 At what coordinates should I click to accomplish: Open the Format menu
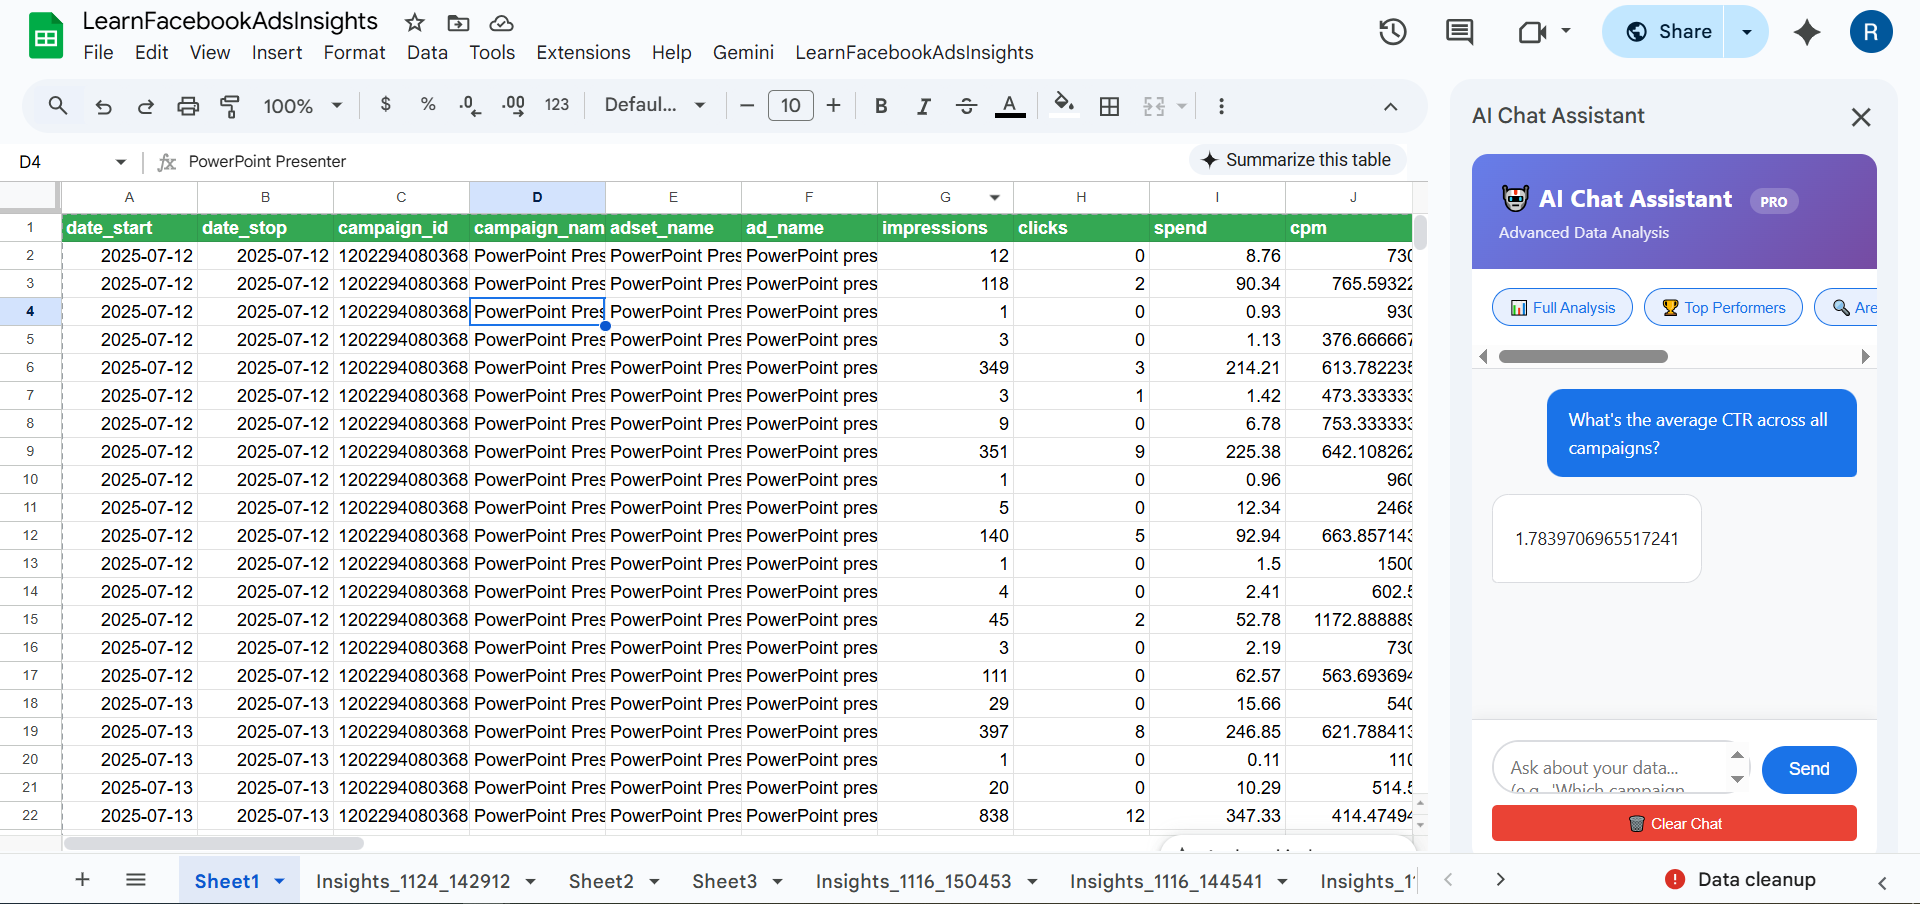[354, 52]
